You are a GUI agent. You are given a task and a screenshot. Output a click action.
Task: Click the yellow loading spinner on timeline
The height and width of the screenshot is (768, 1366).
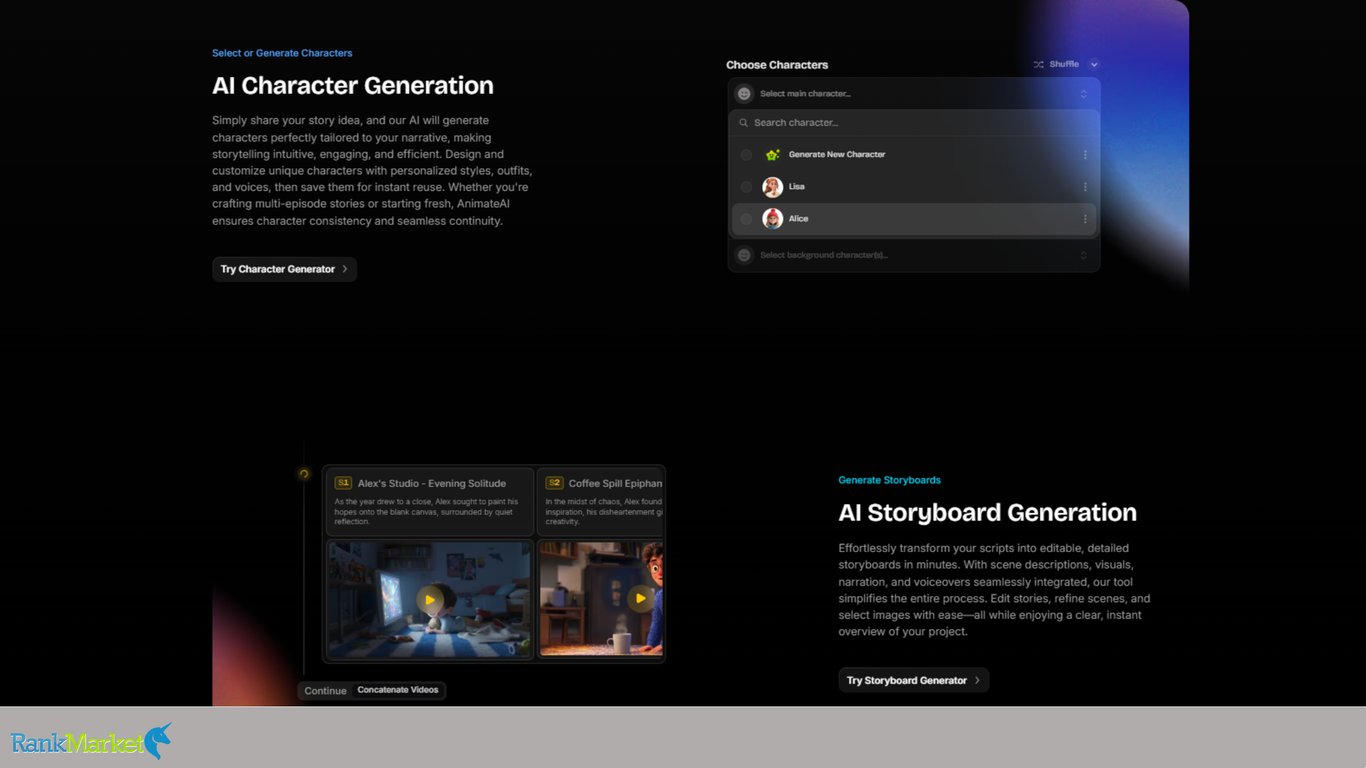click(304, 474)
